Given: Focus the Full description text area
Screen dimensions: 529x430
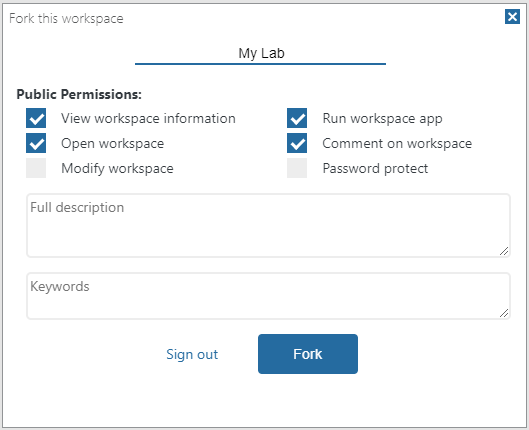Looking at the screenshot, I should (269, 225).
